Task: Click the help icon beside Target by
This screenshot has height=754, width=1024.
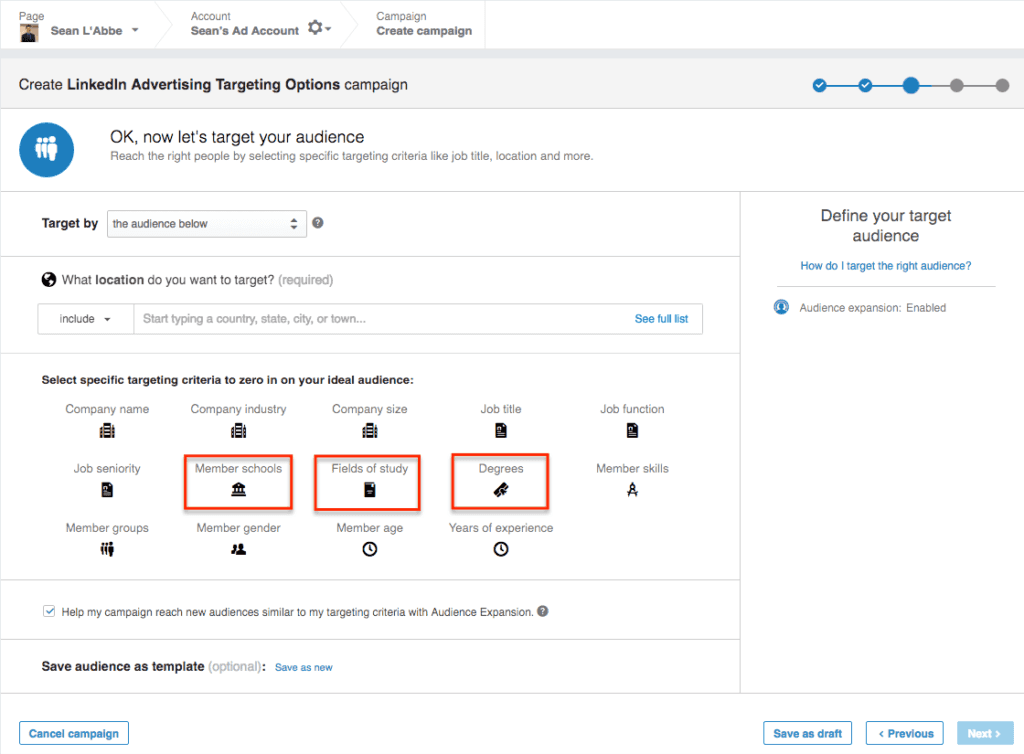Action: [x=318, y=223]
